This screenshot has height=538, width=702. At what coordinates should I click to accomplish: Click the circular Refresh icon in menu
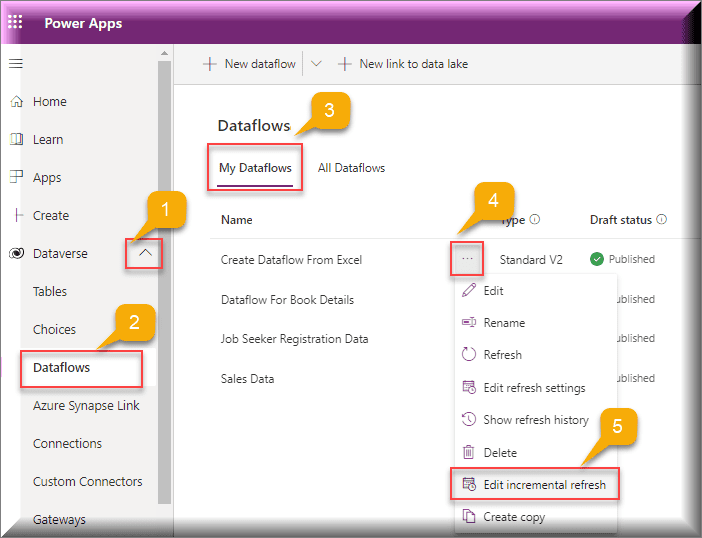click(469, 354)
